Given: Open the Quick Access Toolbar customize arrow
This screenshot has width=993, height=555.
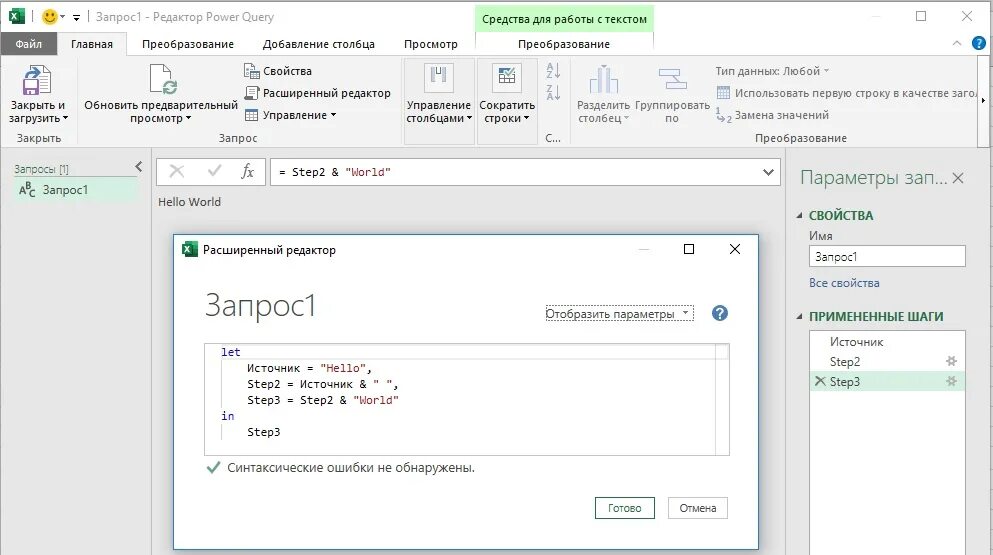Looking at the screenshot, I should point(76,18).
